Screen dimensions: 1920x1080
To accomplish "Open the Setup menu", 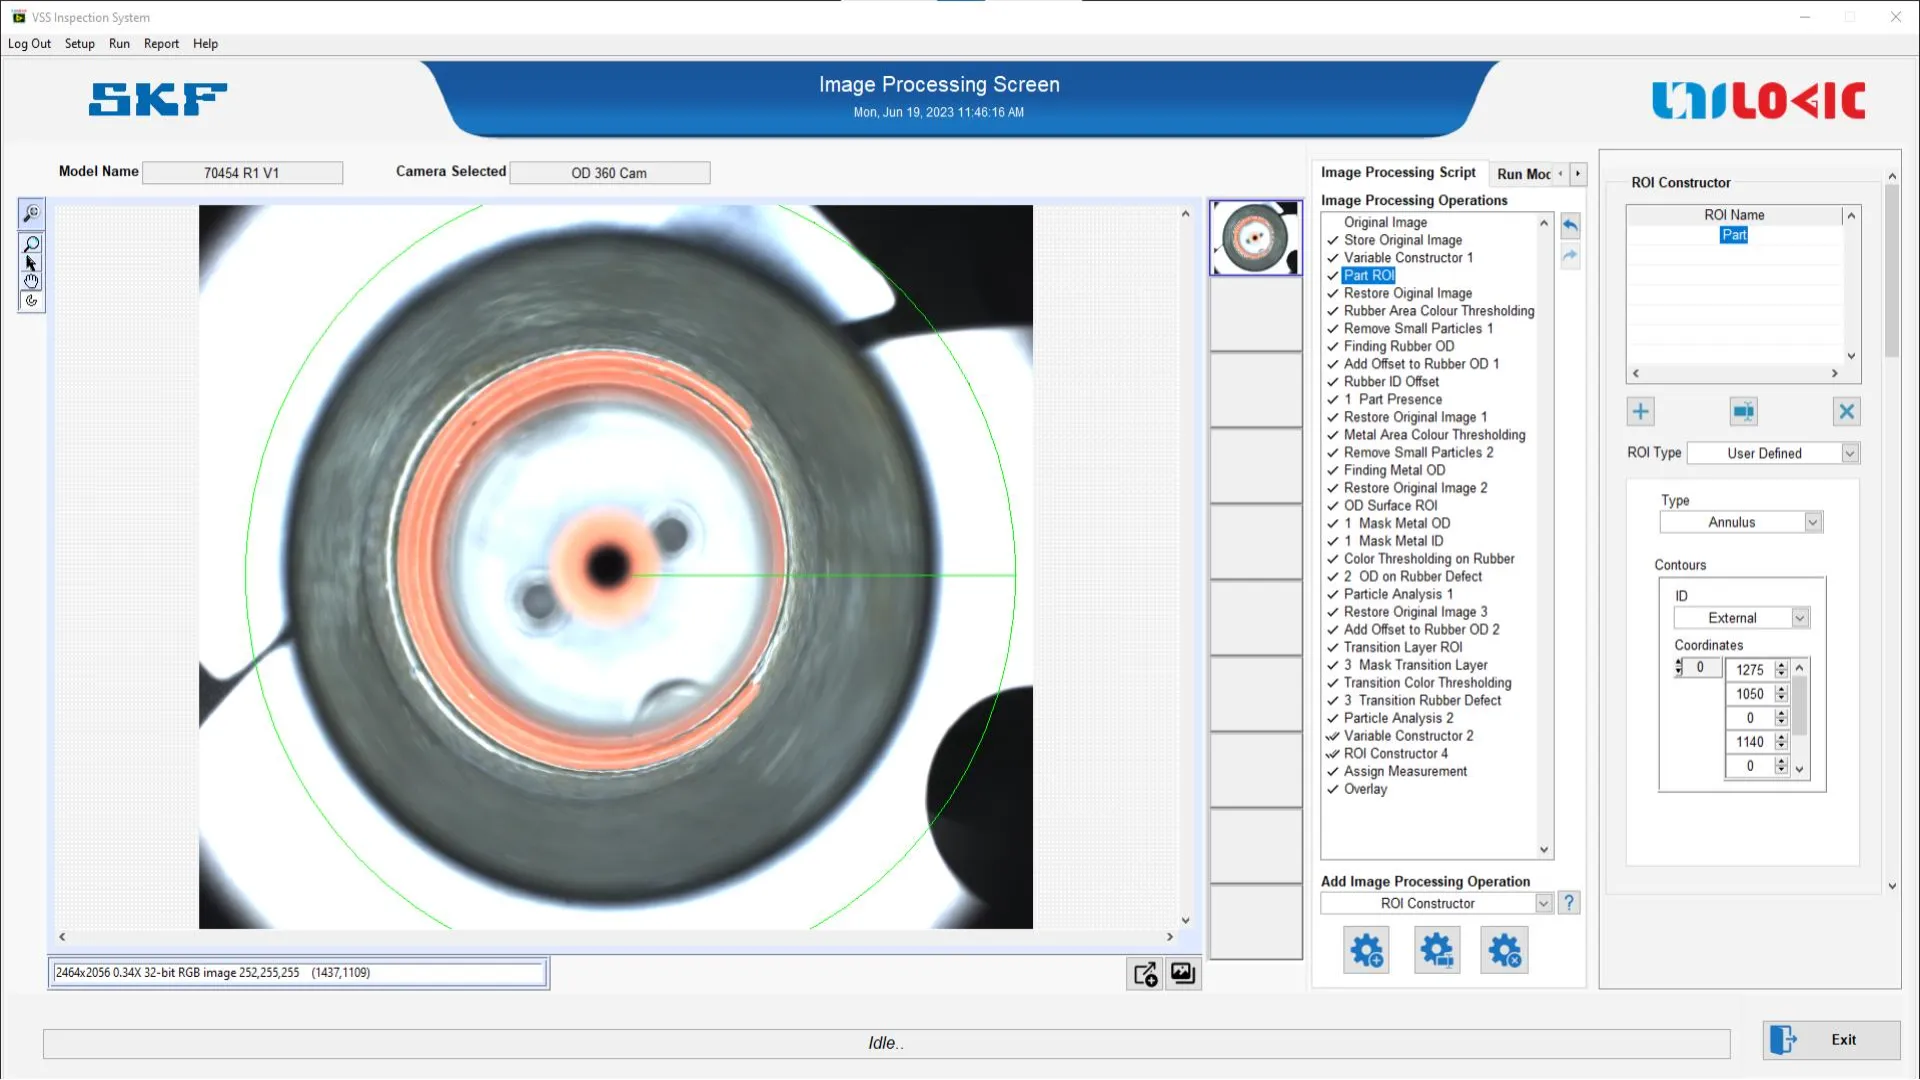I will pos(79,44).
